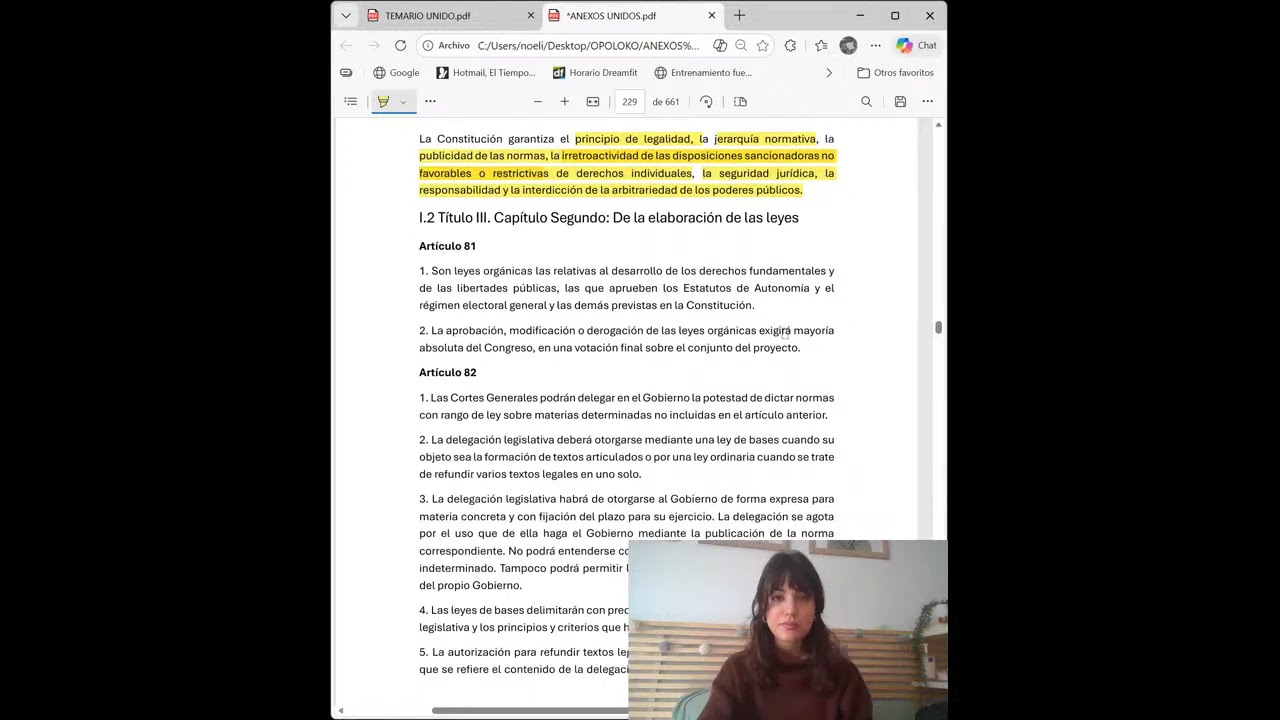Click scroll up arrow of PDF viewer
This screenshot has width=1280, height=720.
click(x=938, y=125)
